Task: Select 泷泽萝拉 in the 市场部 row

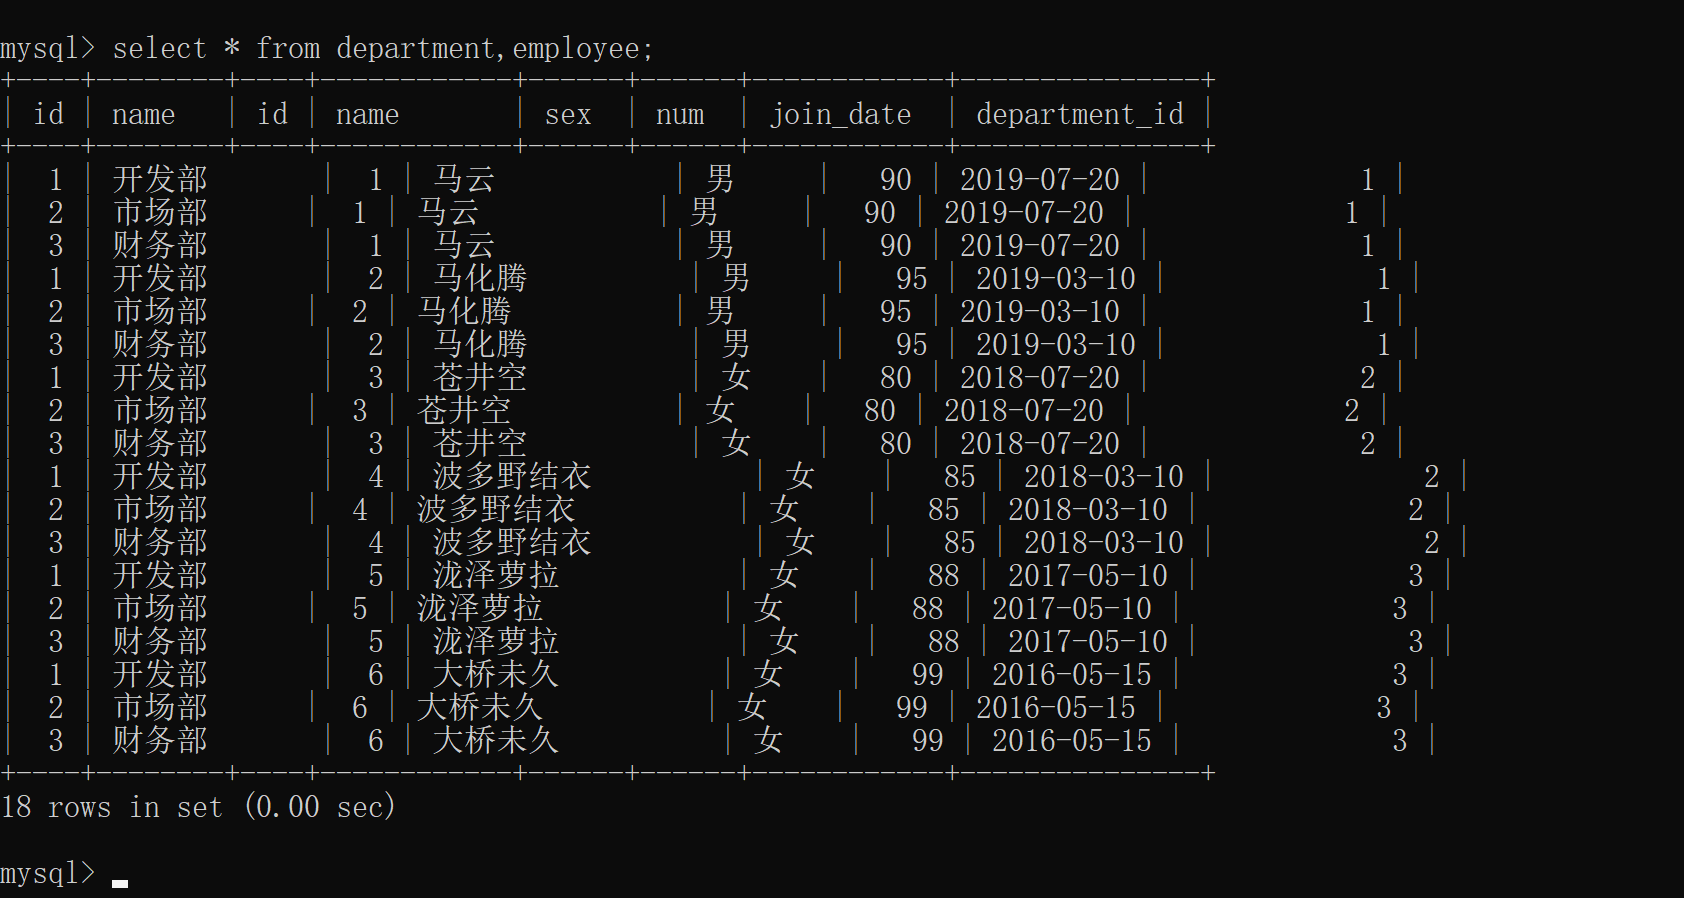Action: tap(480, 608)
